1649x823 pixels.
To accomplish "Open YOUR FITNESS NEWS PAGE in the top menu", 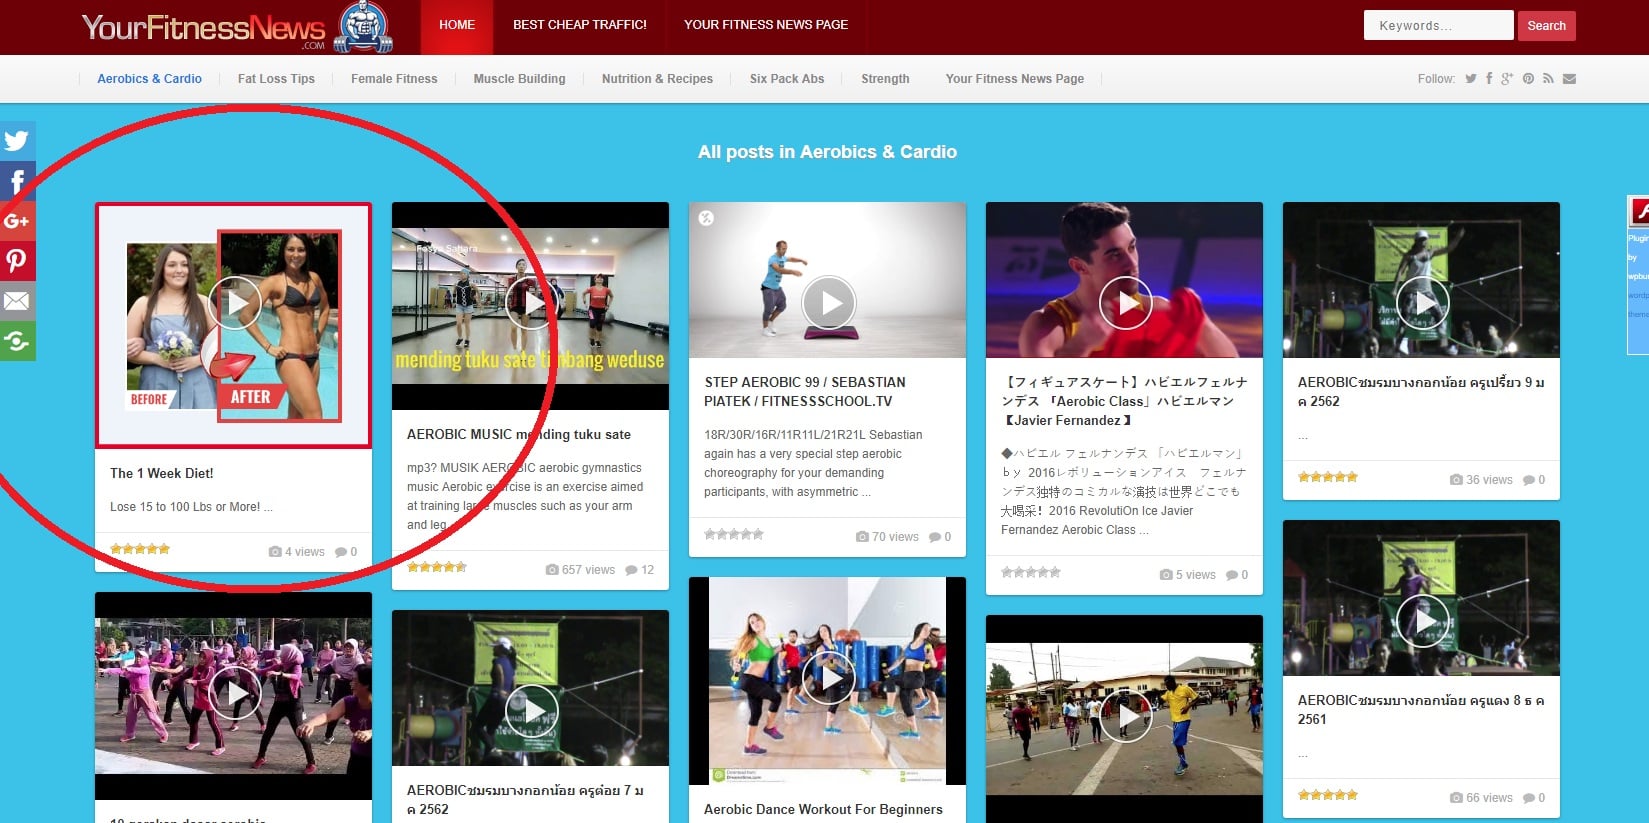I will coord(766,25).
